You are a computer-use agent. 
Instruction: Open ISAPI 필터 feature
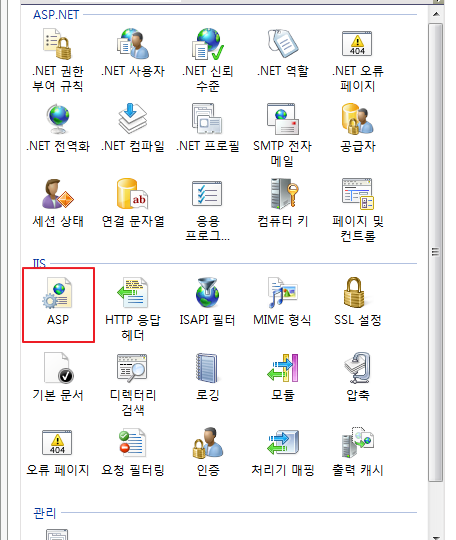click(208, 302)
